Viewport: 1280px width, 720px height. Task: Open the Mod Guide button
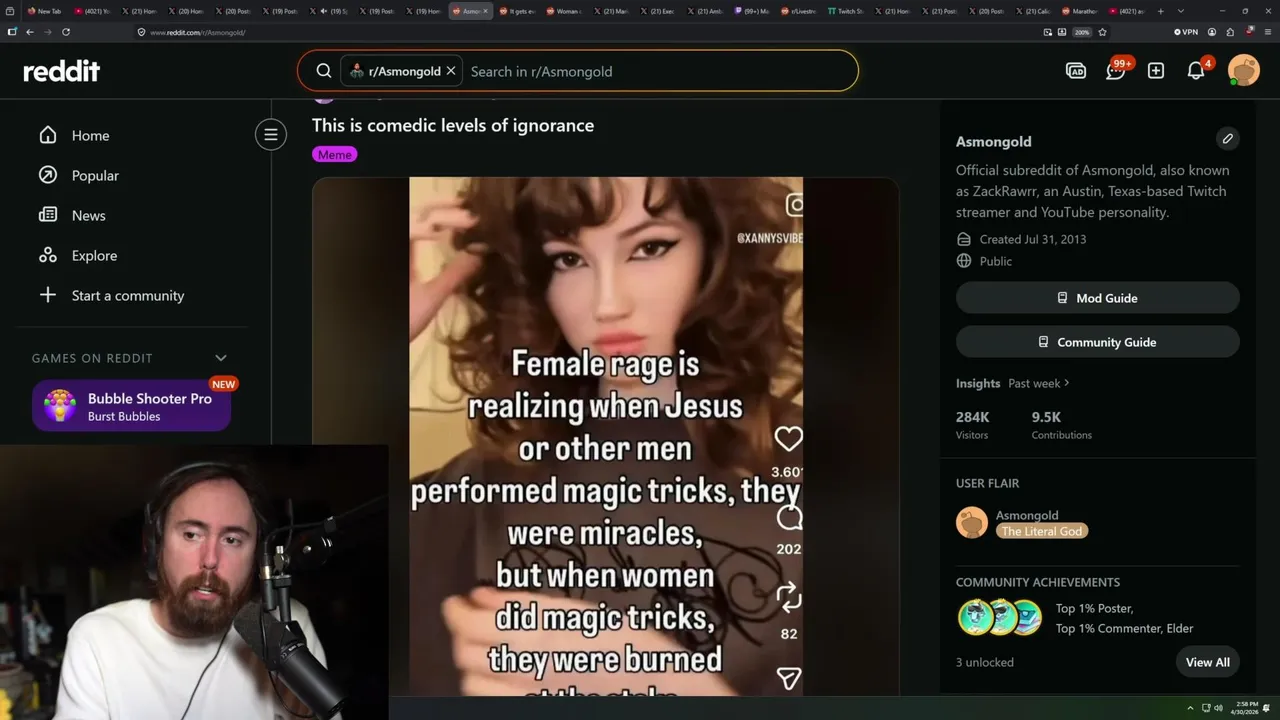click(1097, 298)
